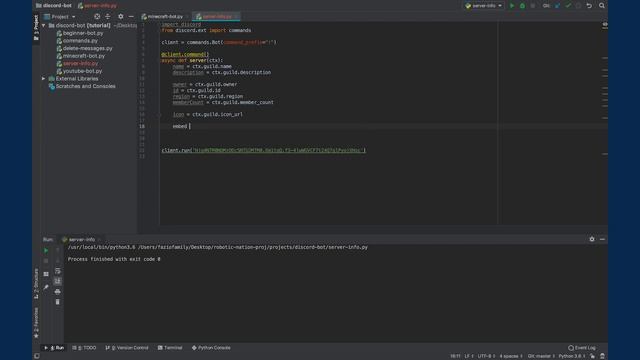Print the Run console output
Screen dimensions: 640x360
(58, 291)
